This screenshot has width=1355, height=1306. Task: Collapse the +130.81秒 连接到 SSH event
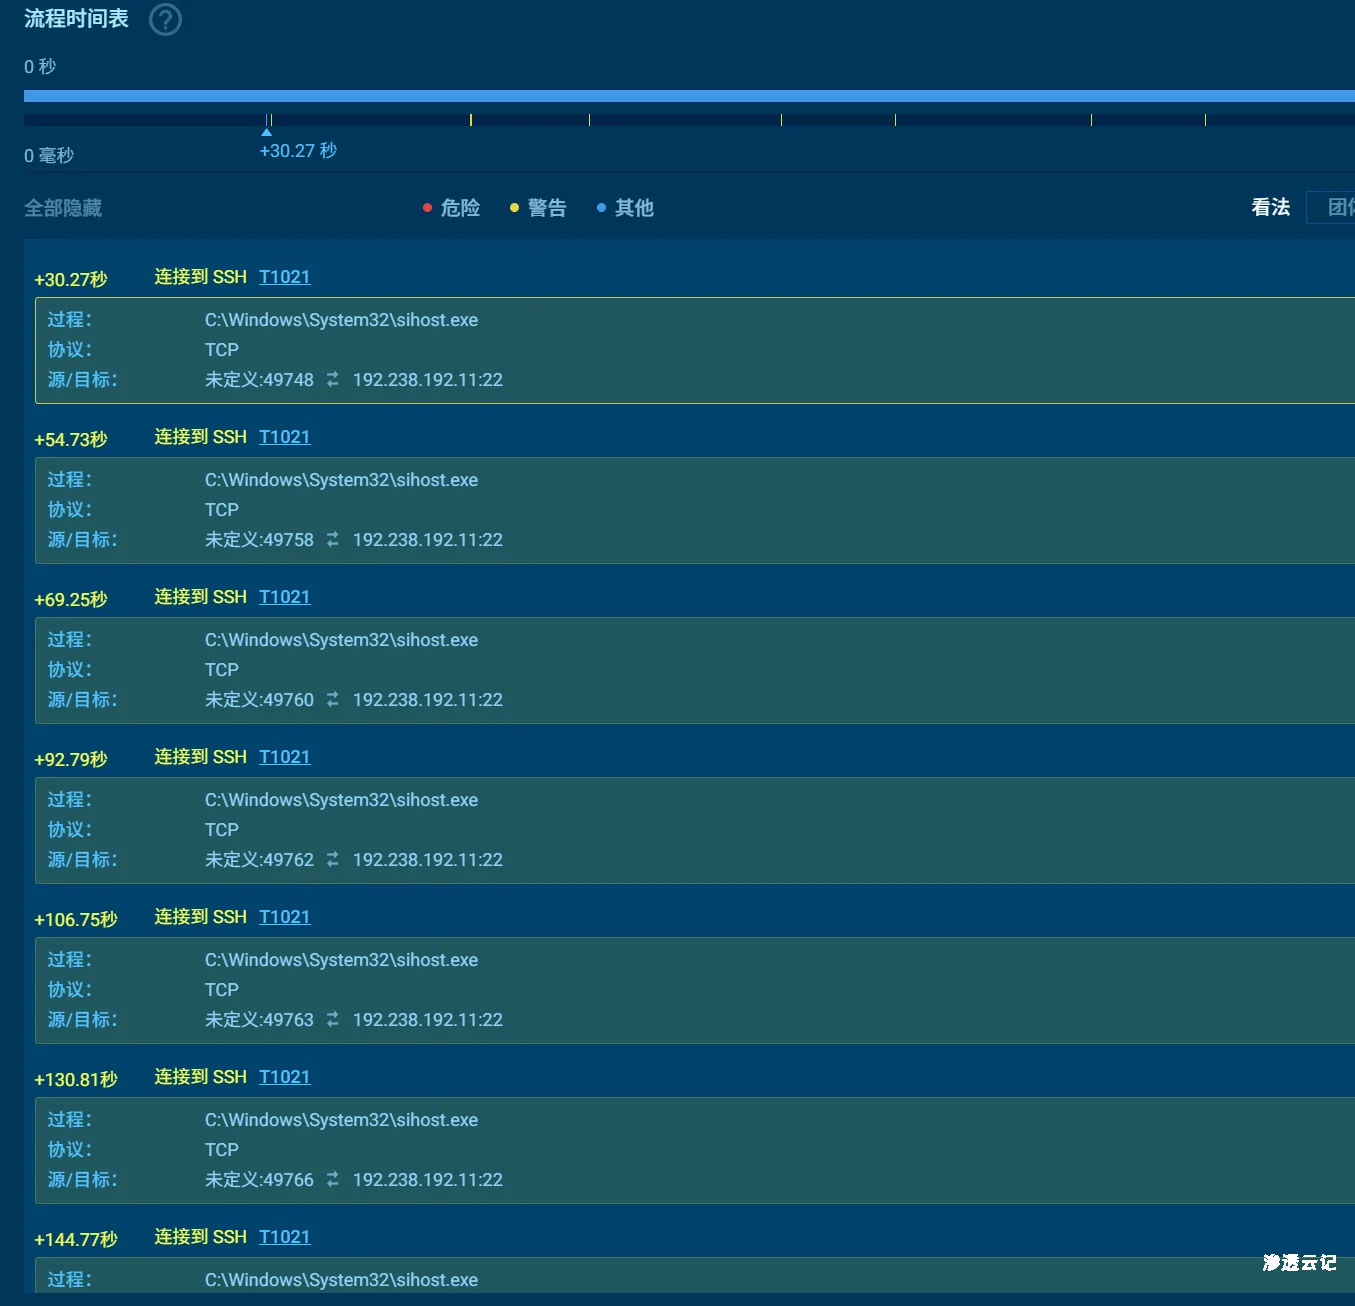tap(200, 1077)
